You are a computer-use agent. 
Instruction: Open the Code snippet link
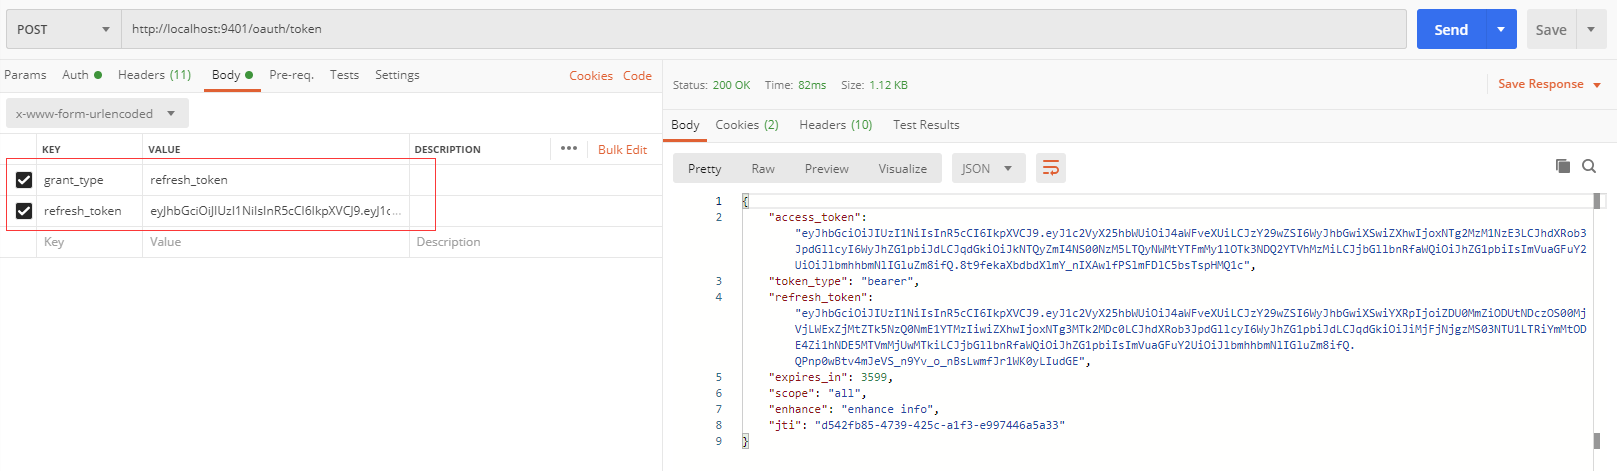click(x=637, y=76)
